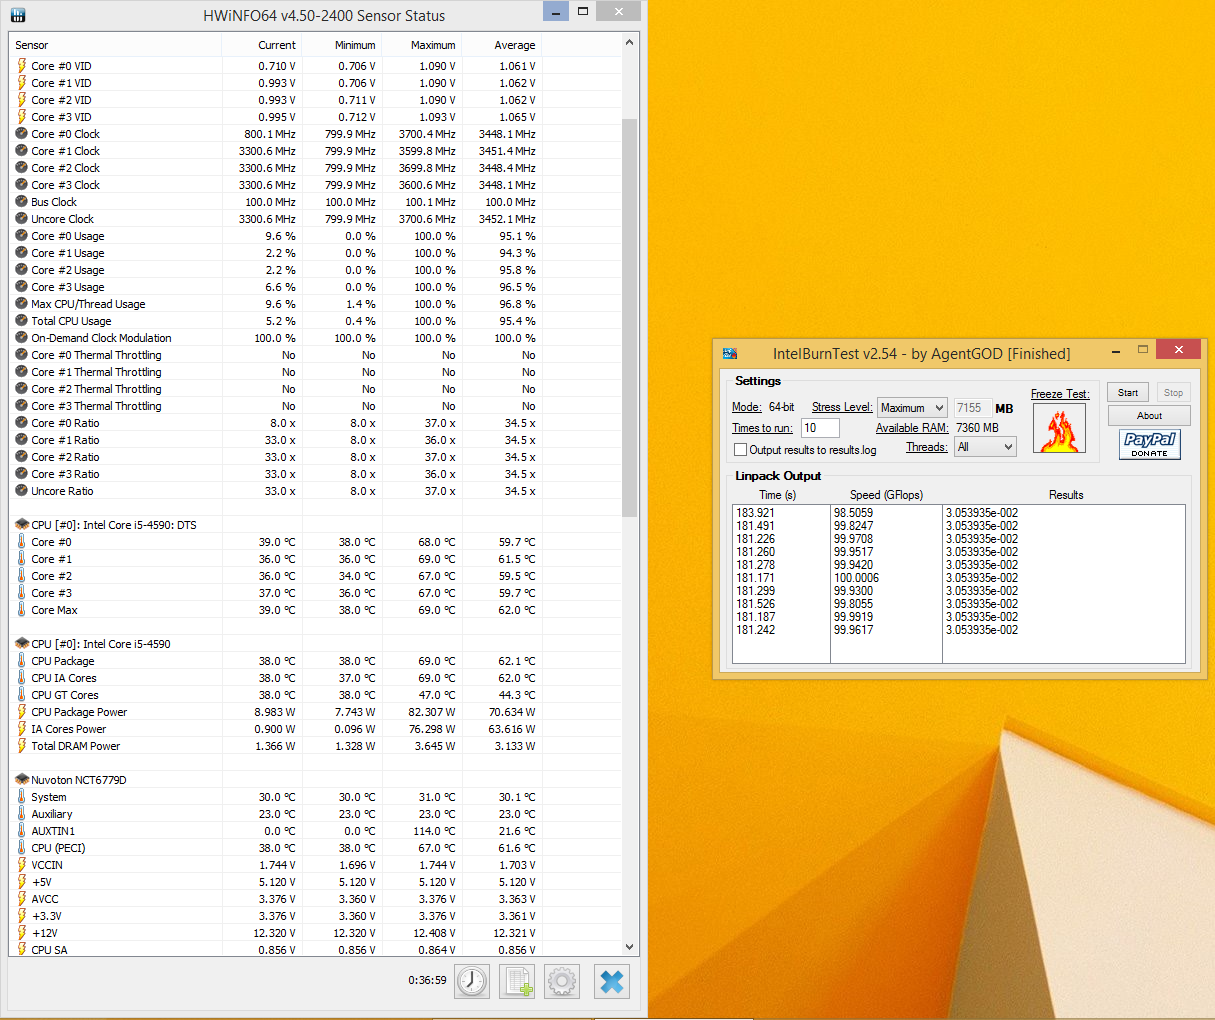Click the IntelBurnTest title bar icon

click(730, 353)
